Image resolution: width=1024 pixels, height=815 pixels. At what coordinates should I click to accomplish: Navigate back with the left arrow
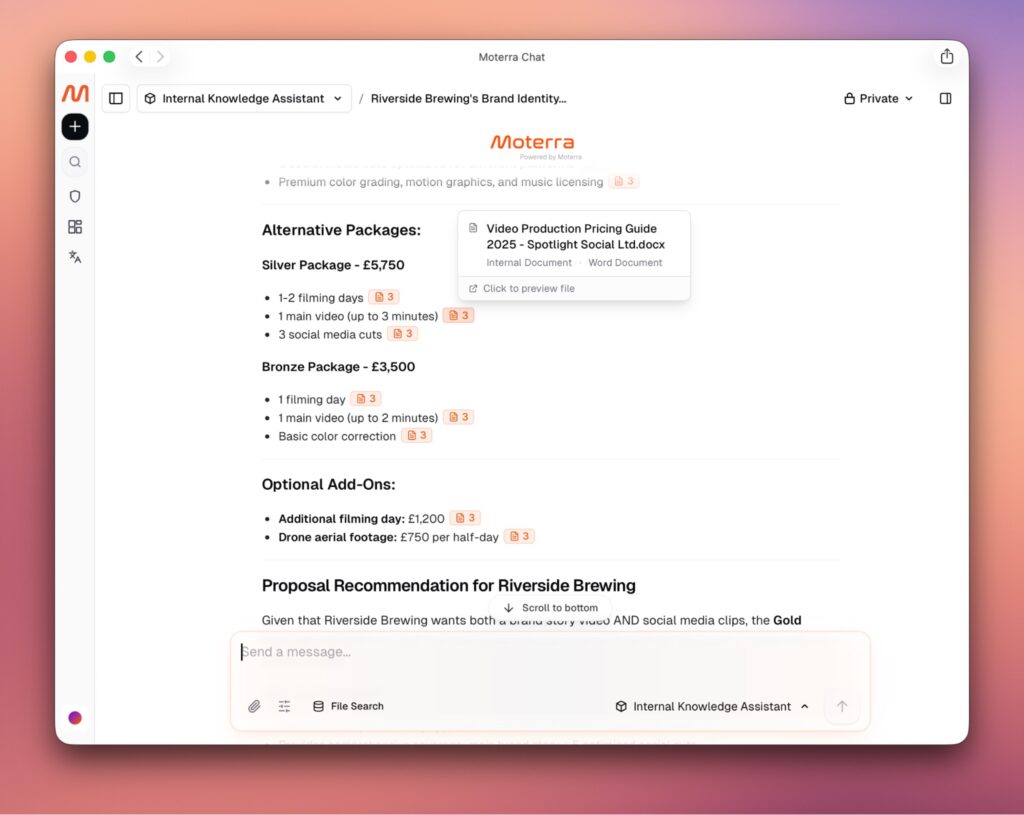point(139,57)
